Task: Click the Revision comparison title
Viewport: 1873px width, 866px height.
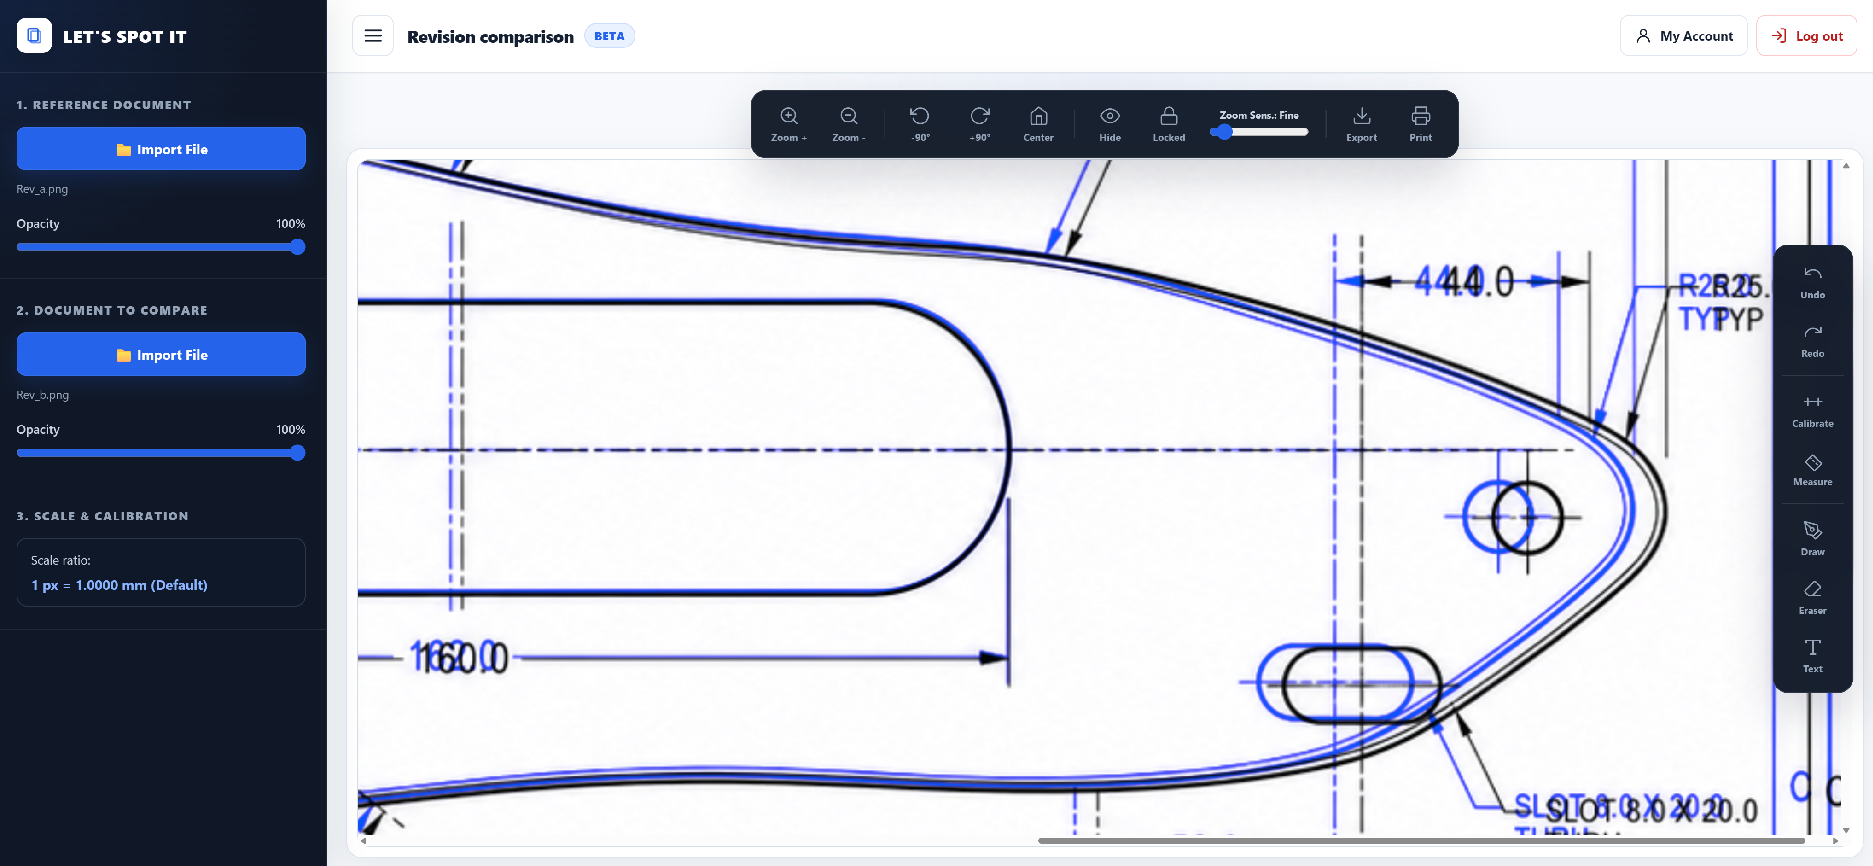Action: coord(490,37)
